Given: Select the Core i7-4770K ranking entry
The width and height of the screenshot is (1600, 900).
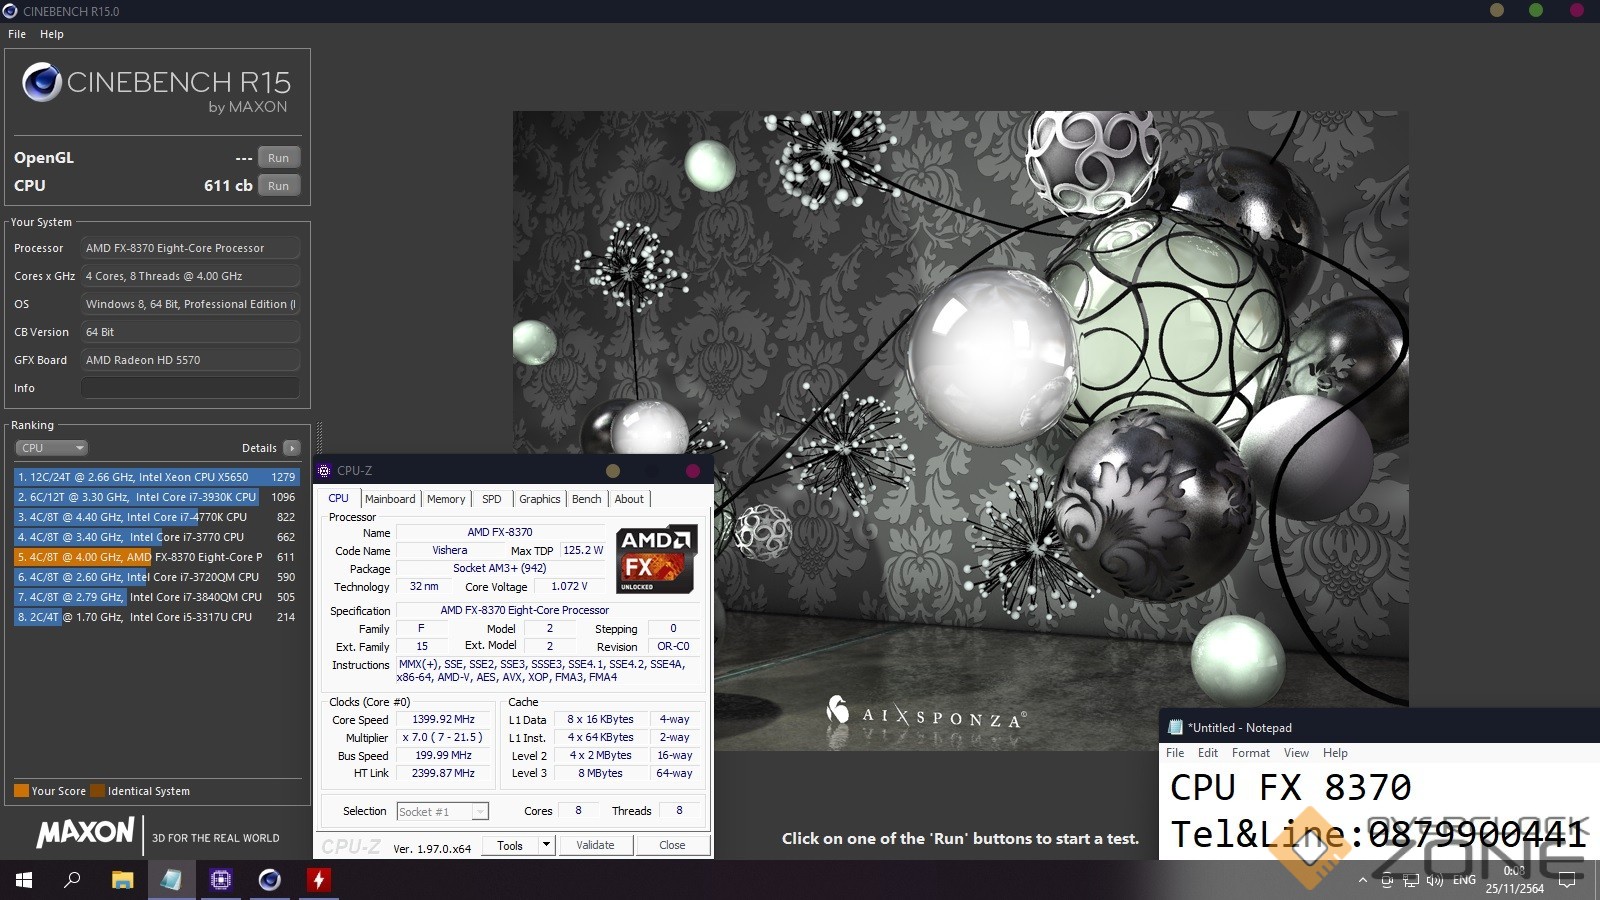Looking at the screenshot, I should [156, 517].
